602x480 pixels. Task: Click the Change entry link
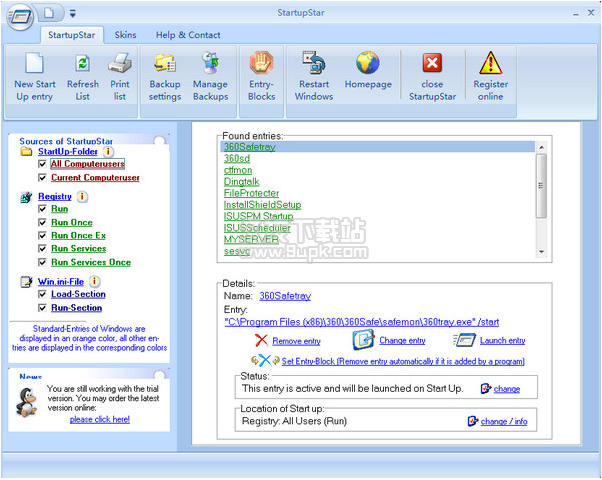click(x=402, y=340)
